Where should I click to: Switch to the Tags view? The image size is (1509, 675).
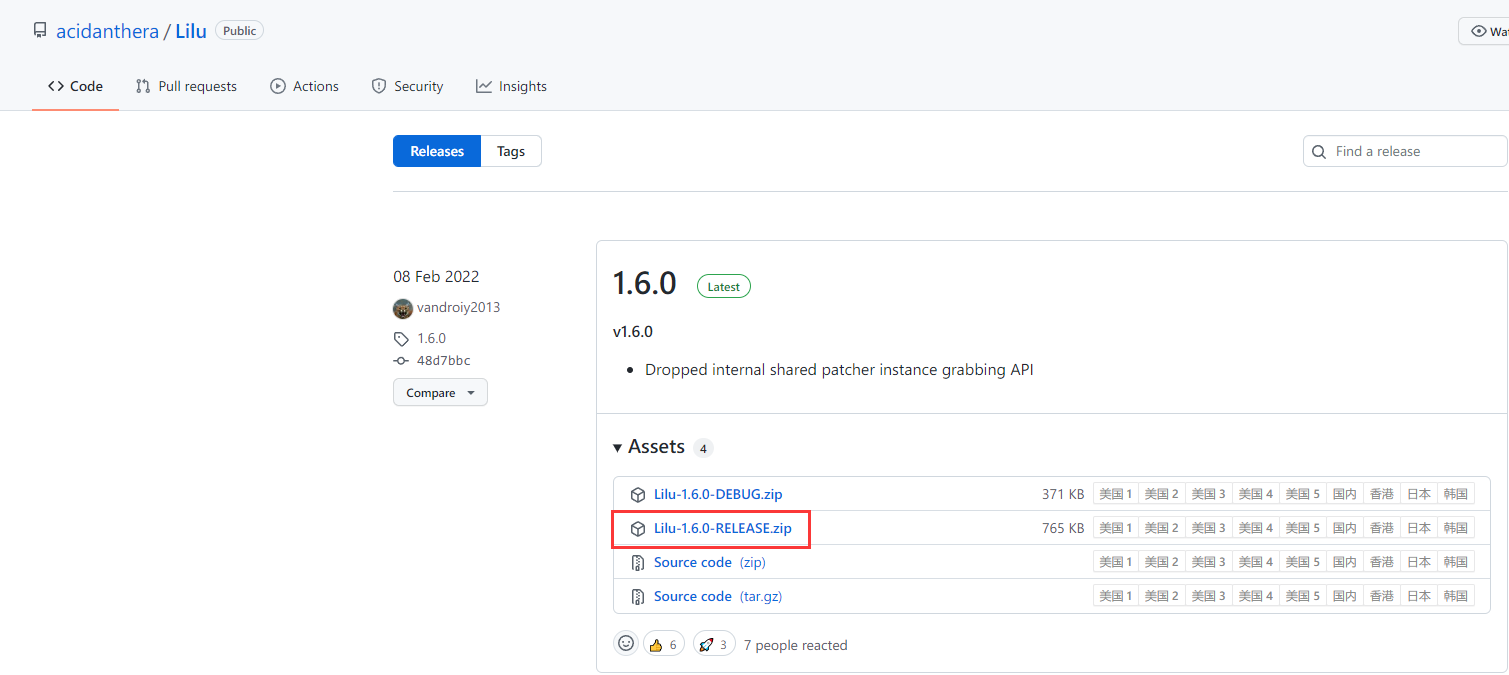[510, 151]
